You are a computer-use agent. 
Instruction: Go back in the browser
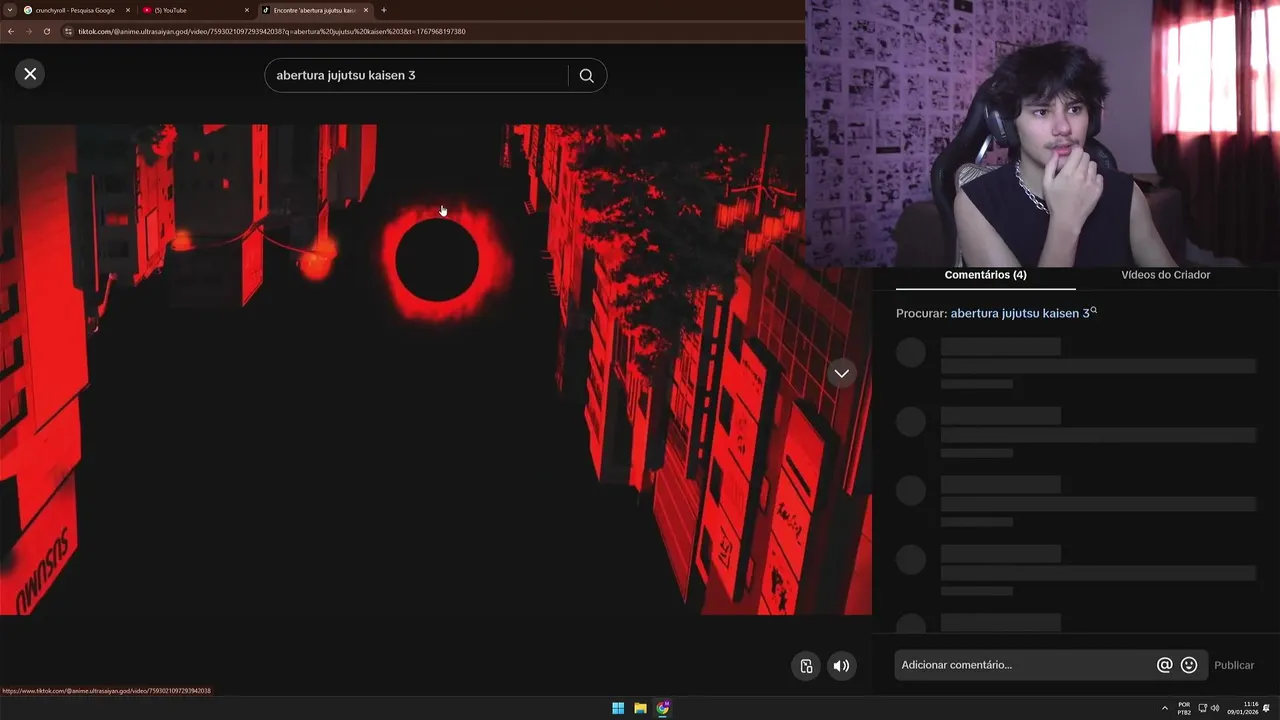11,31
